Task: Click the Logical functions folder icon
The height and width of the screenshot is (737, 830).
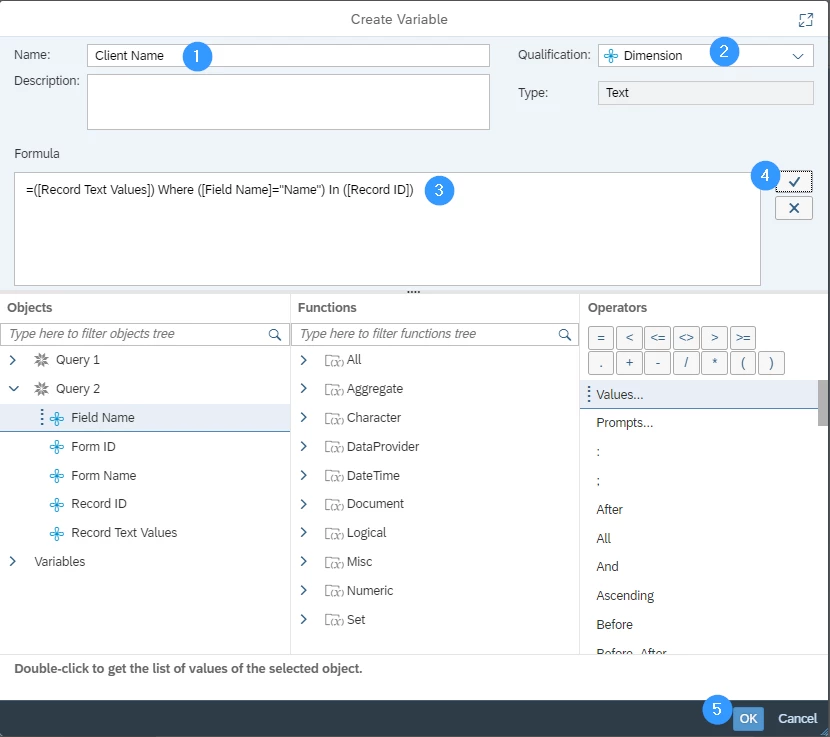Action: pos(334,533)
